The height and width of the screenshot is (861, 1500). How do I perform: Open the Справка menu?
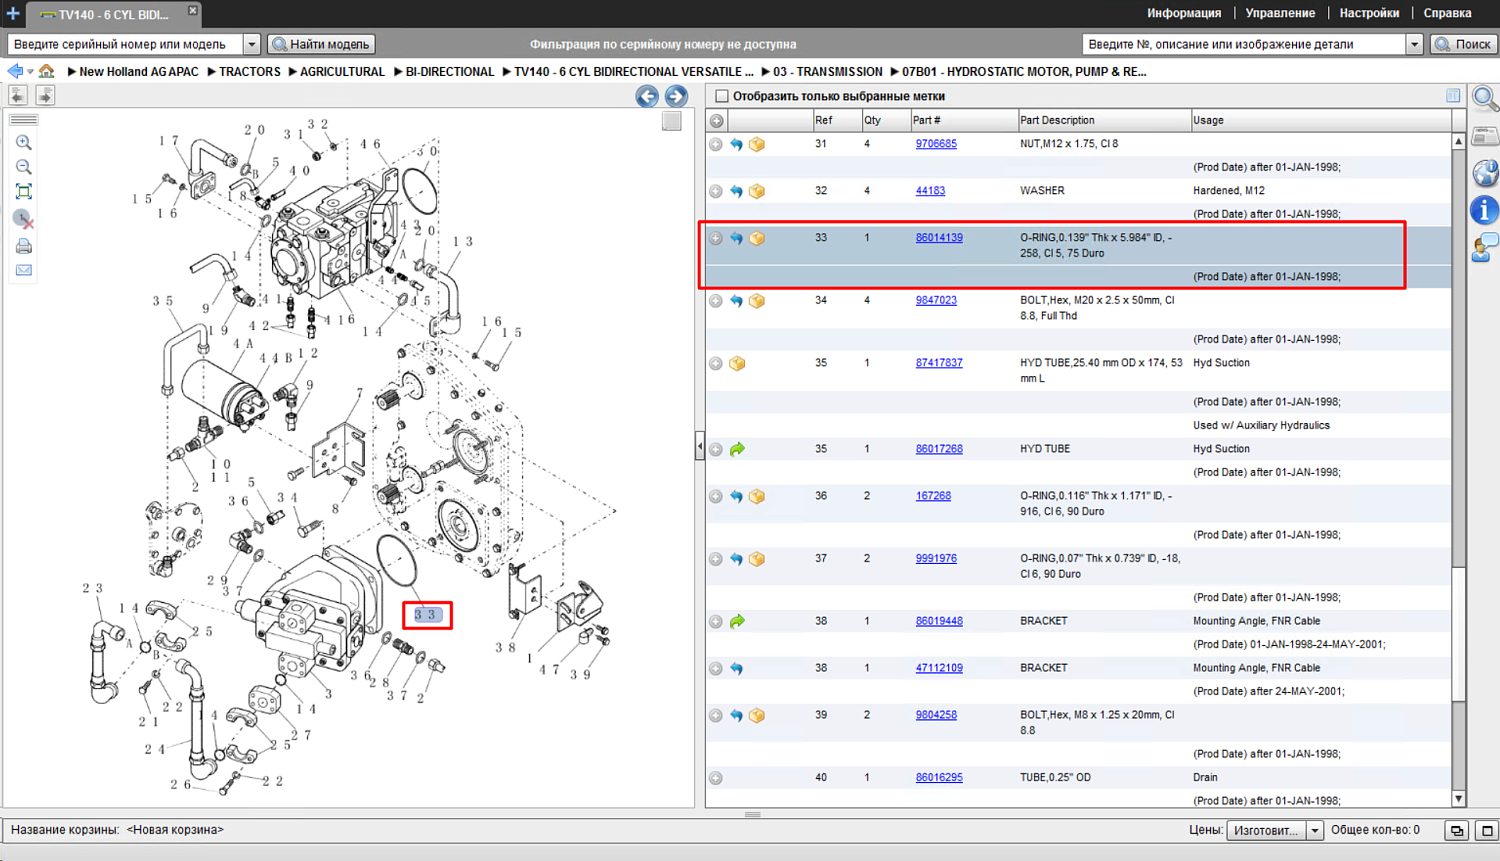click(x=1447, y=13)
